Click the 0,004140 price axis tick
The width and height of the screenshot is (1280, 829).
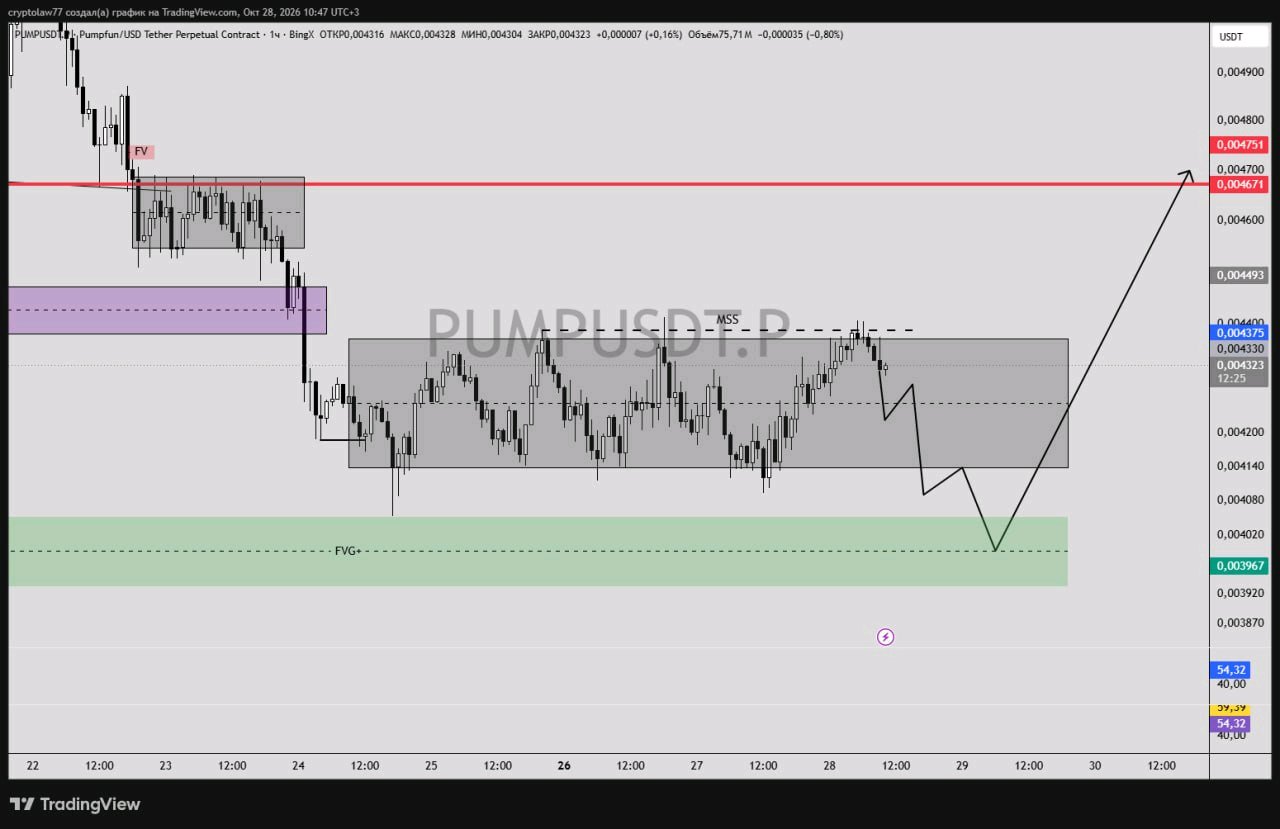tap(1240, 466)
